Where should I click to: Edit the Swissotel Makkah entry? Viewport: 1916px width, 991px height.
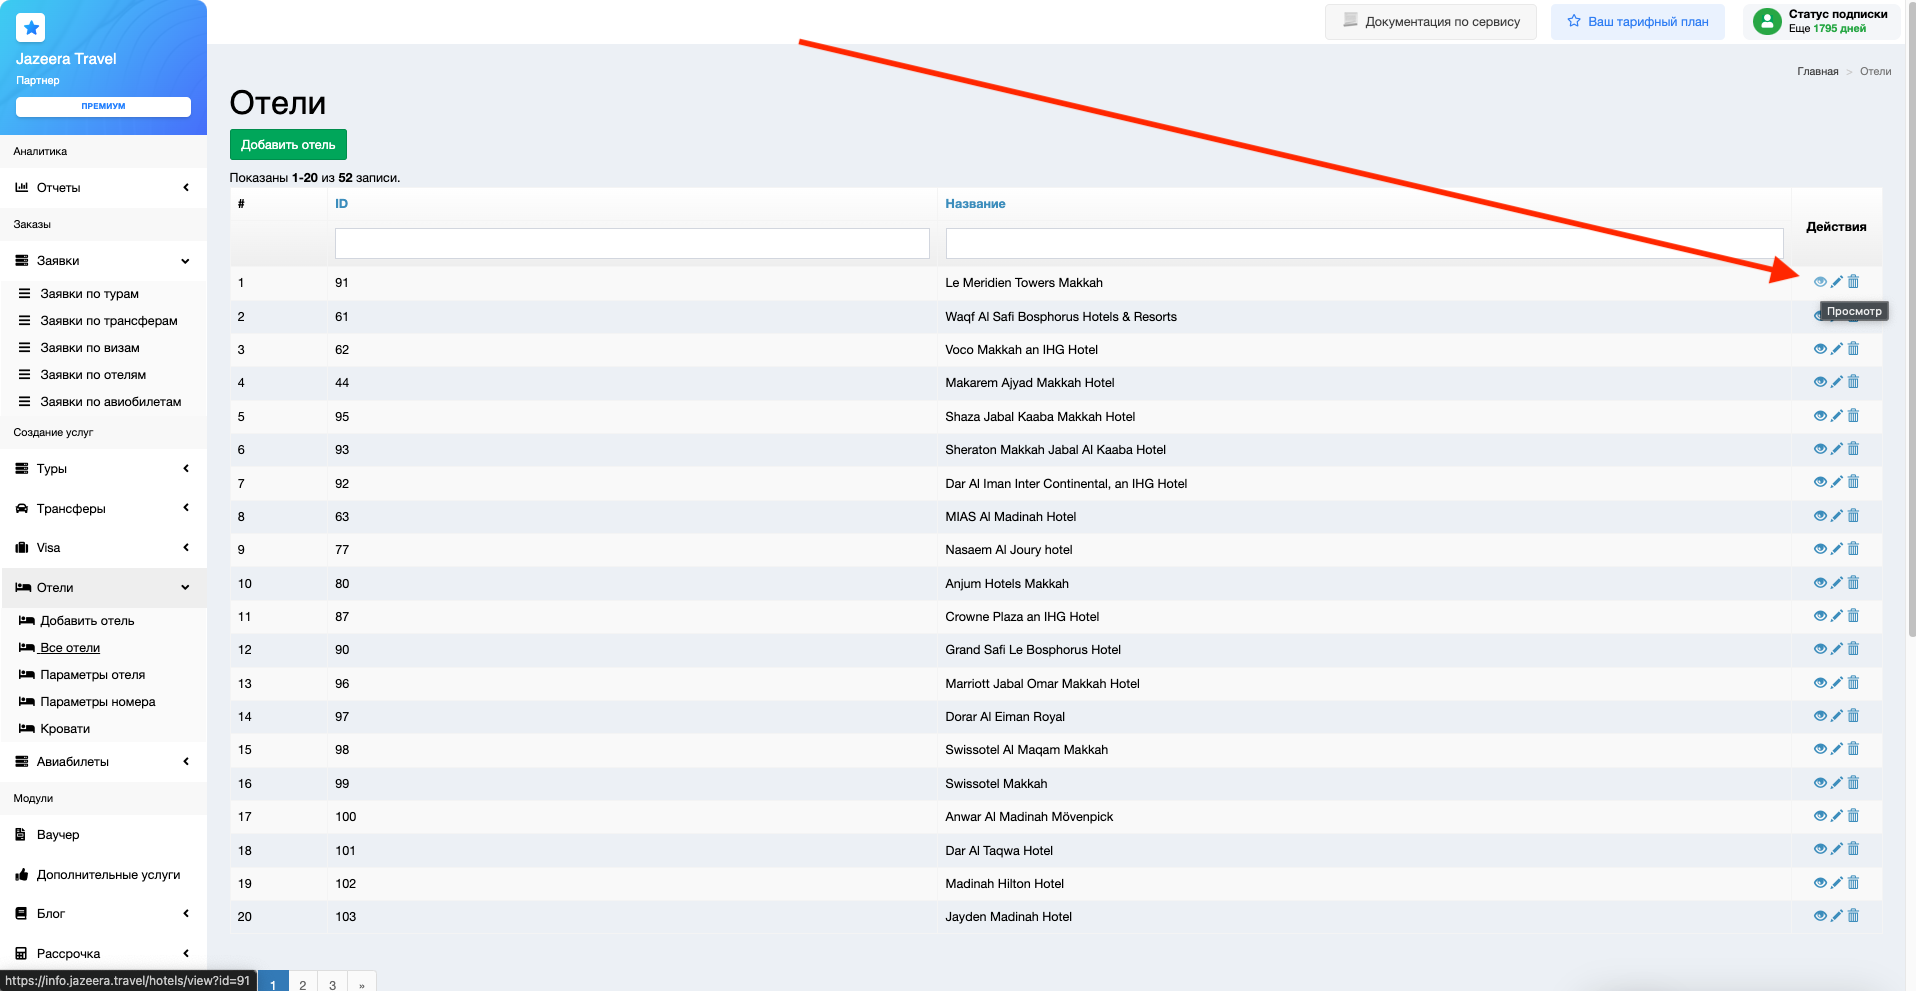point(1836,783)
